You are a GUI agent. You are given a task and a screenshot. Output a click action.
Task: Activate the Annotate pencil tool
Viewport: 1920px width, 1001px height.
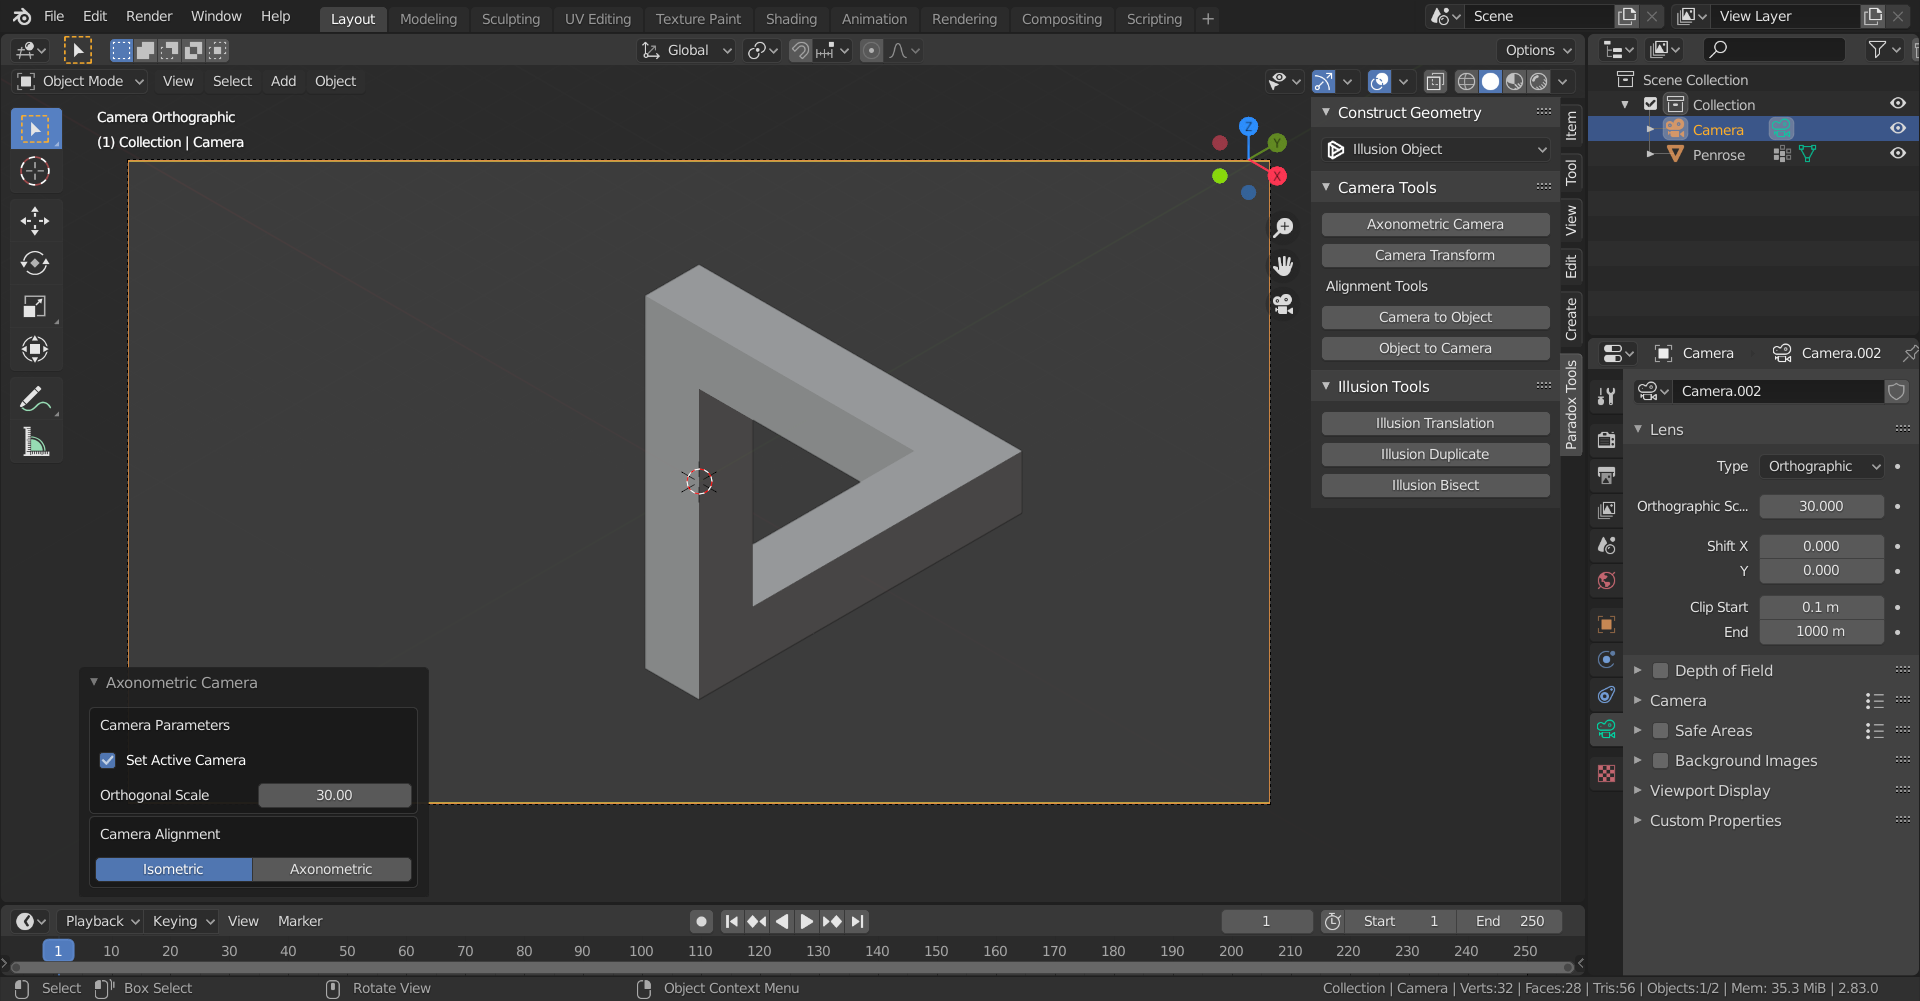(35, 399)
